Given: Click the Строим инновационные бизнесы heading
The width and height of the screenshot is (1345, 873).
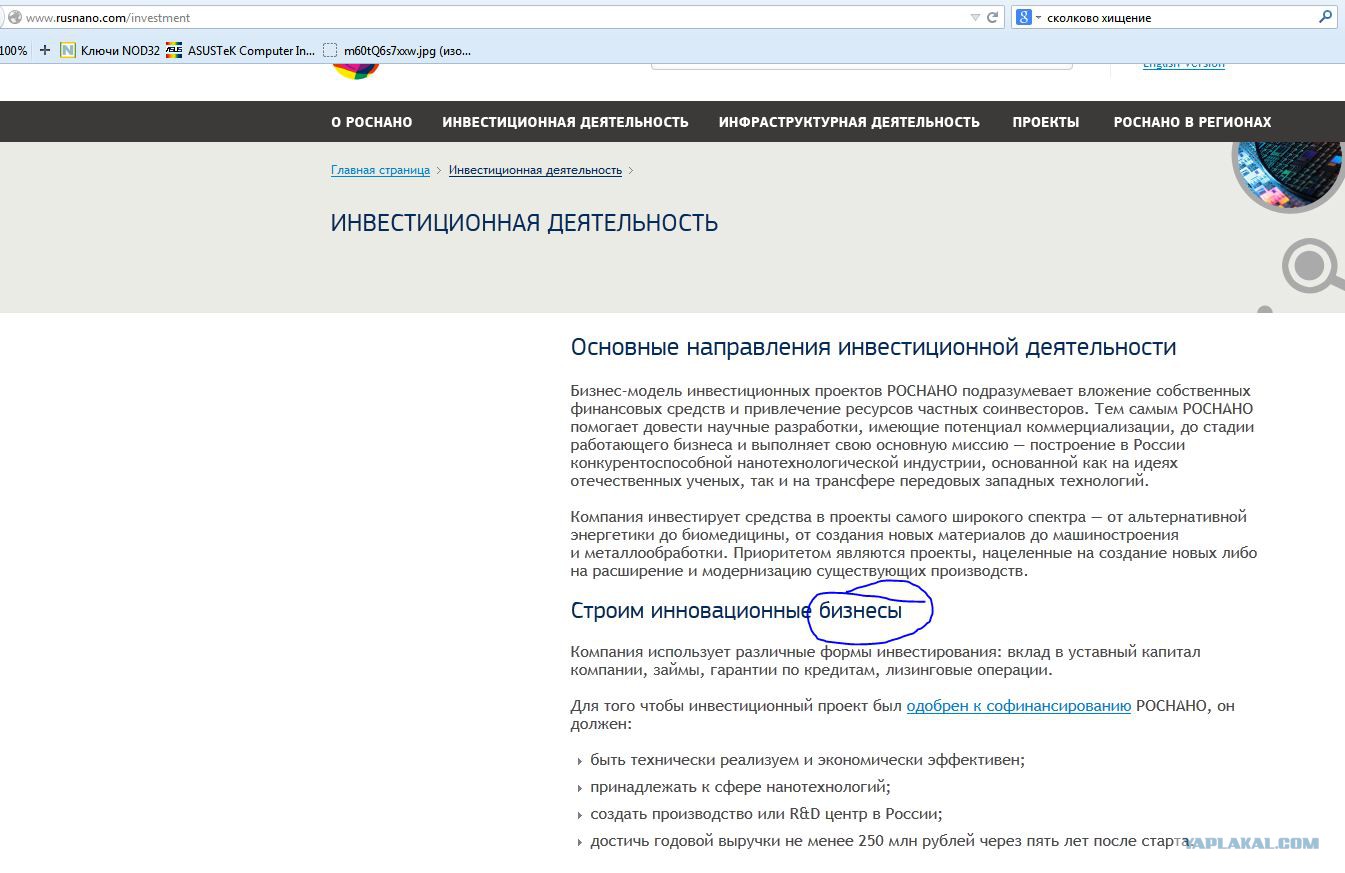Looking at the screenshot, I should tap(736, 610).
